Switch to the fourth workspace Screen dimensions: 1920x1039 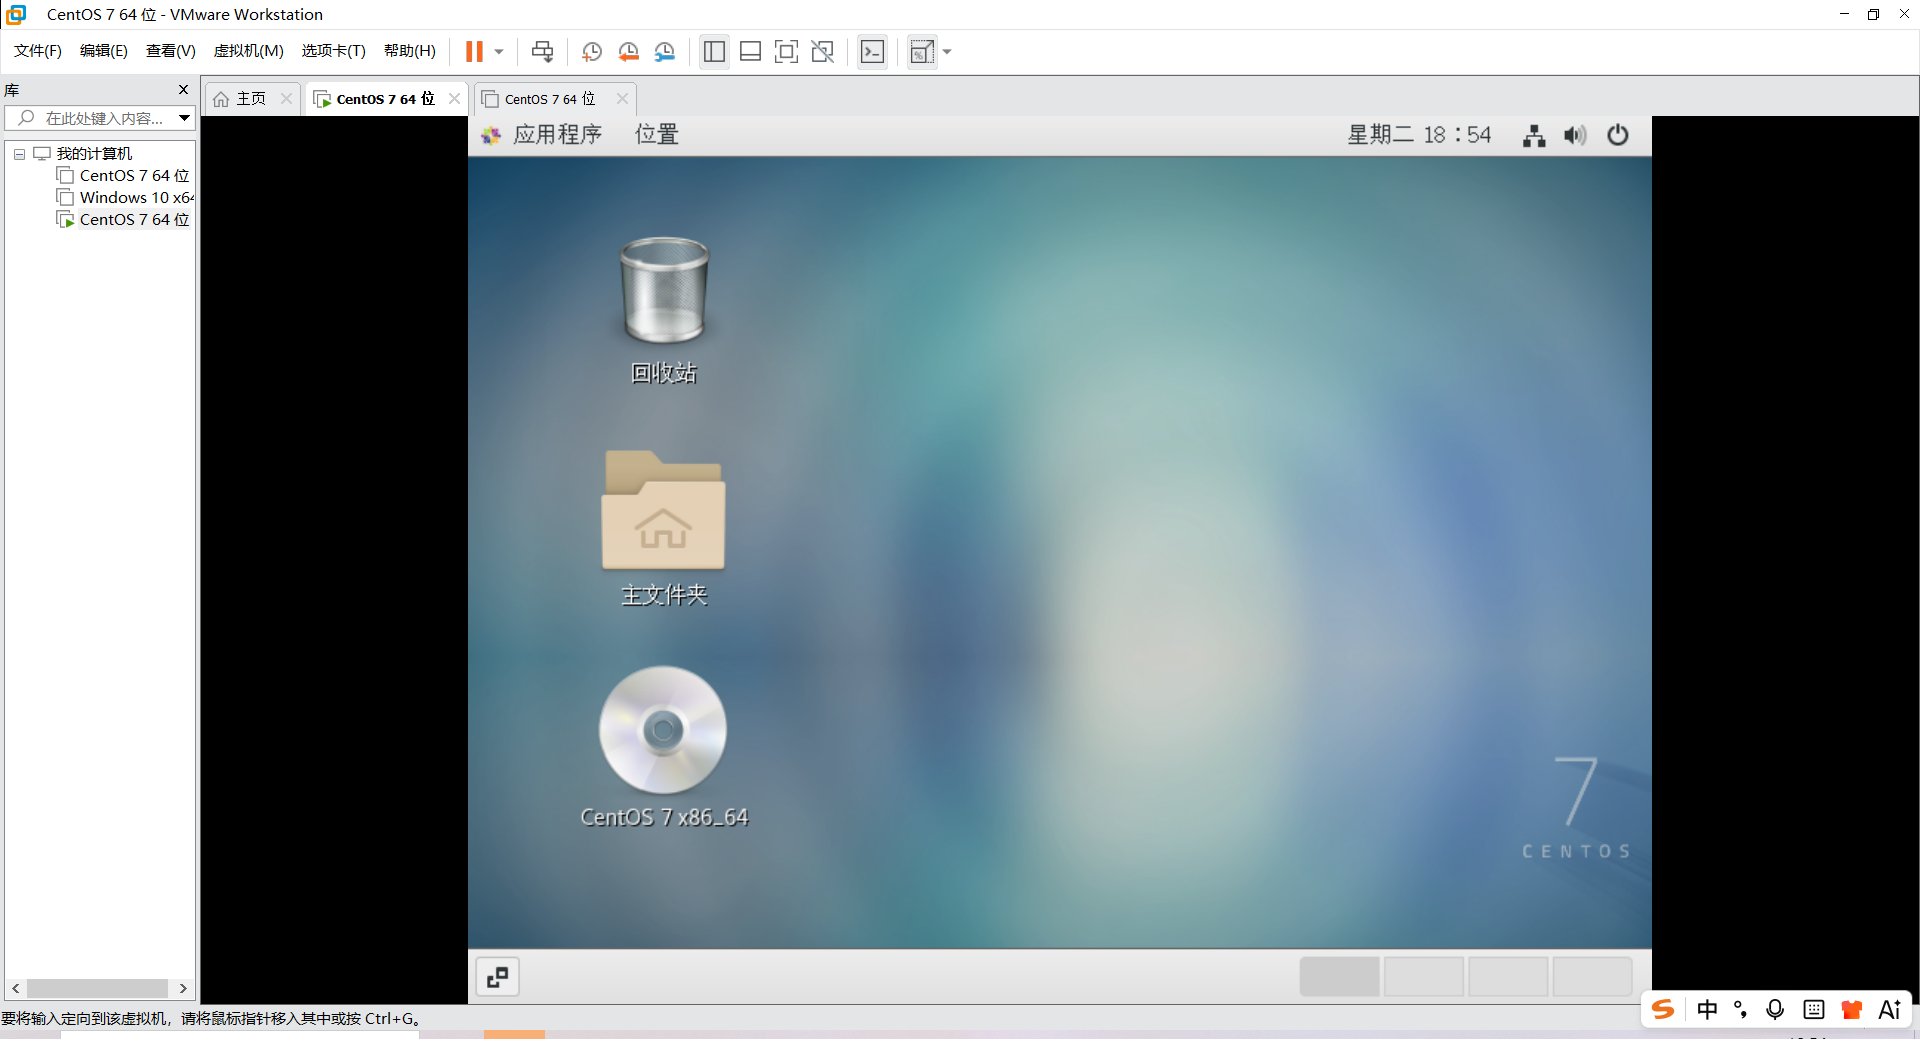click(x=1592, y=976)
